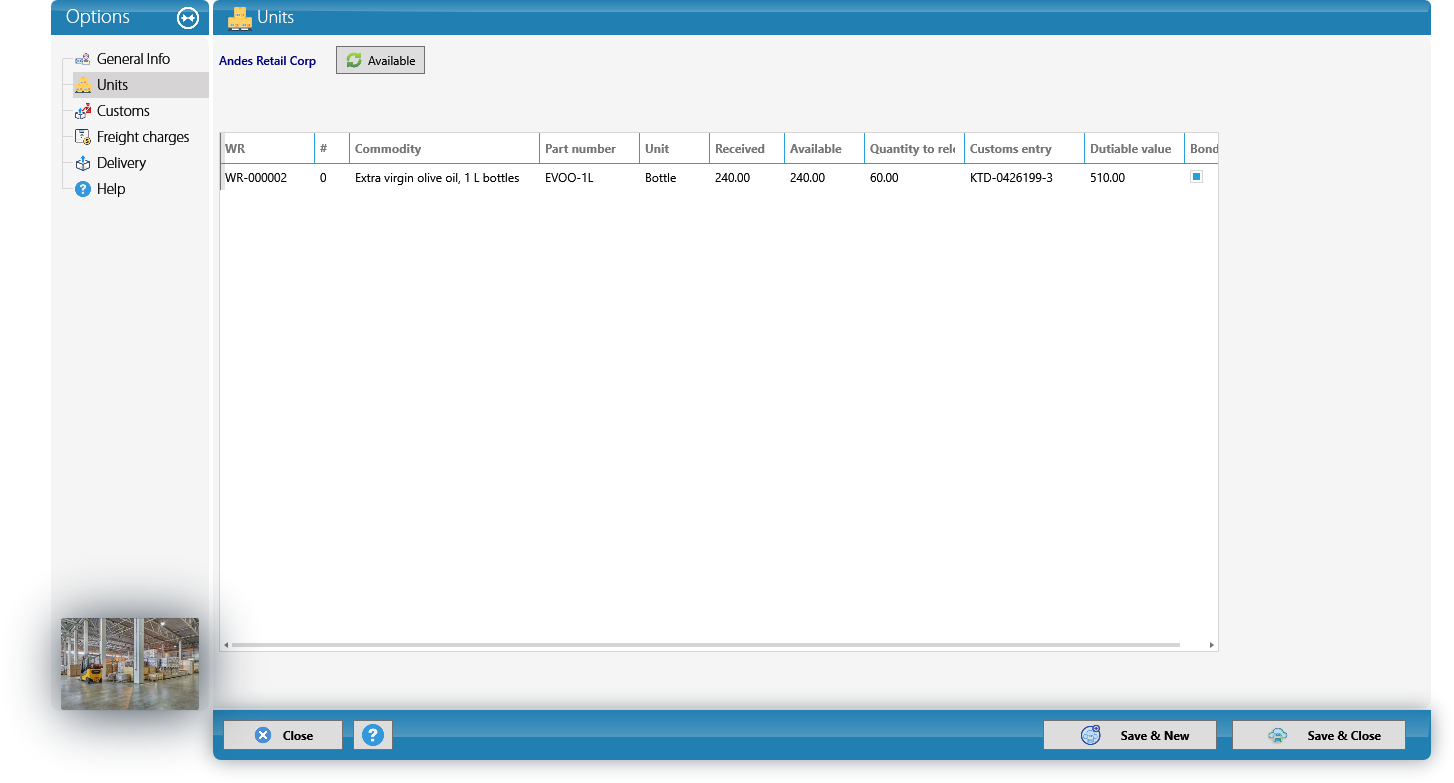The width and height of the screenshot is (1454, 783).
Task: Click the Customs entry column header
Action: pyautogui.click(x=1024, y=148)
